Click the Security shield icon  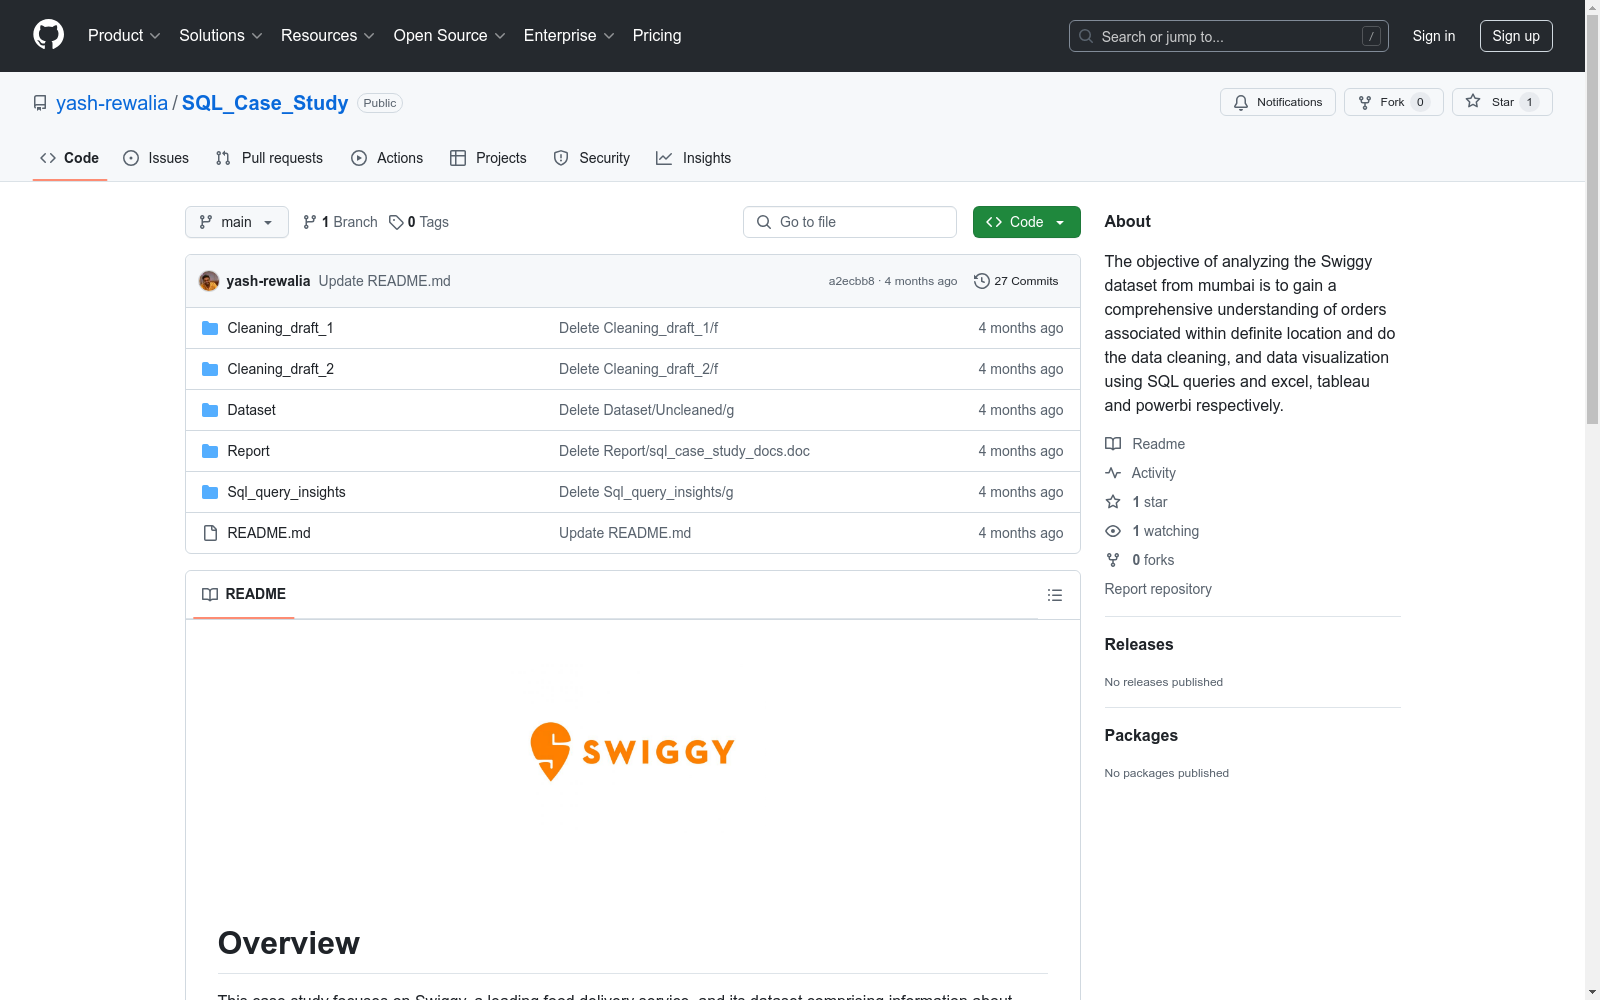pyautogui.click(x=561, y=158)
